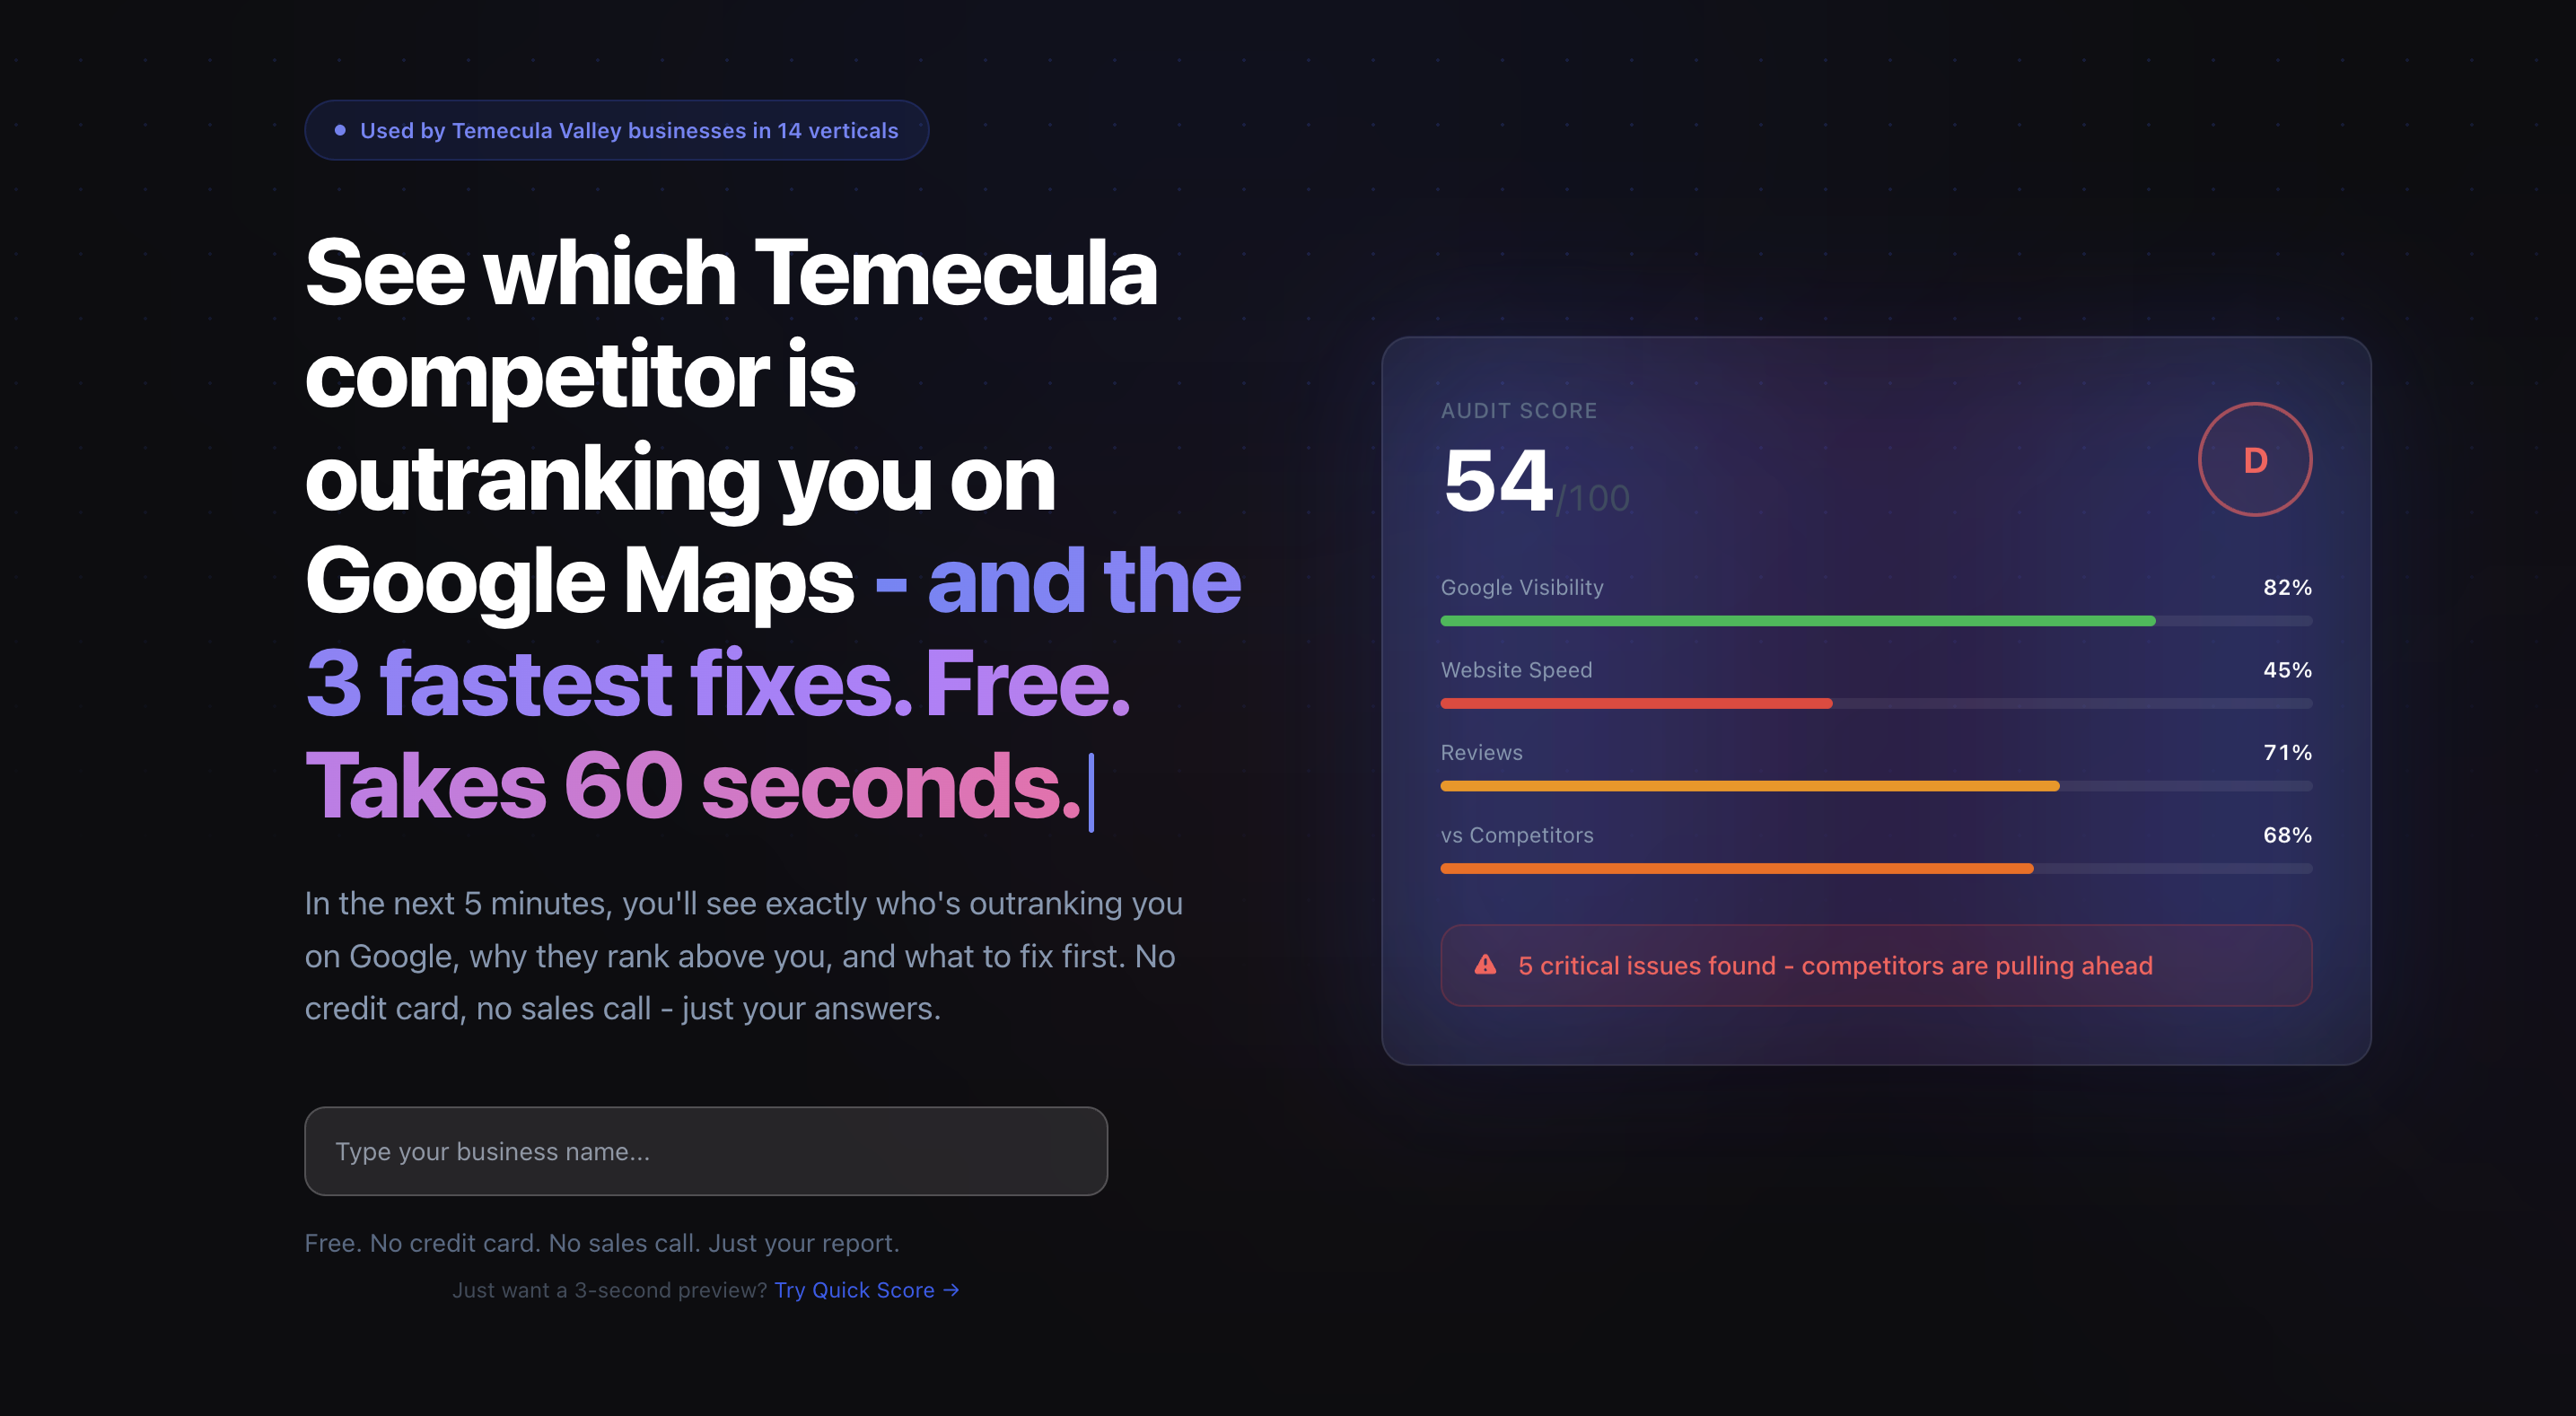Click the audit score number 54

(1497, 481)
